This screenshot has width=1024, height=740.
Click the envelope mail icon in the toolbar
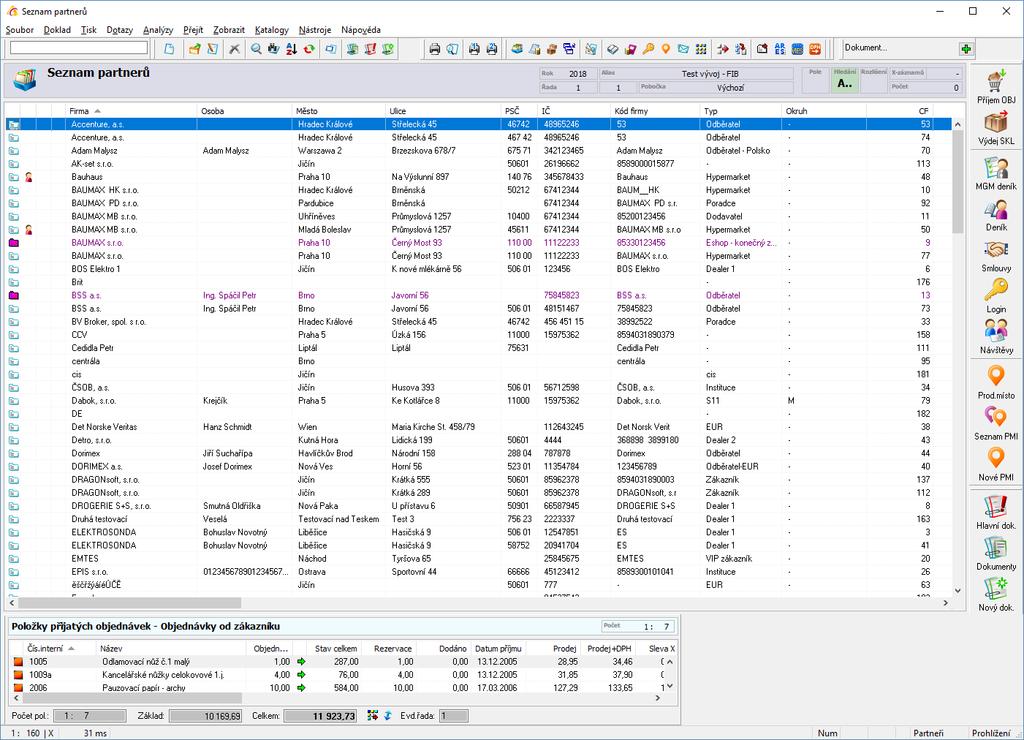683,49
